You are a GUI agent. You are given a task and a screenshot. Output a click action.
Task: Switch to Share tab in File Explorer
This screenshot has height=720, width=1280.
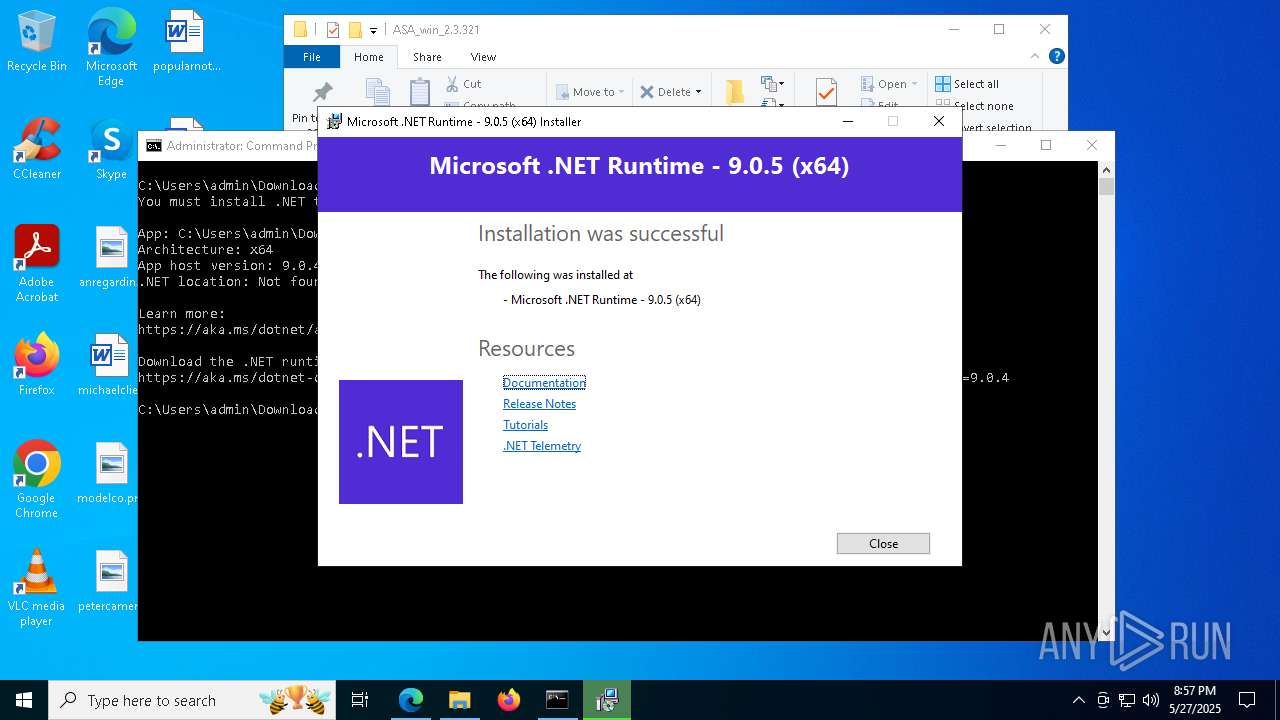pos(427,57)
